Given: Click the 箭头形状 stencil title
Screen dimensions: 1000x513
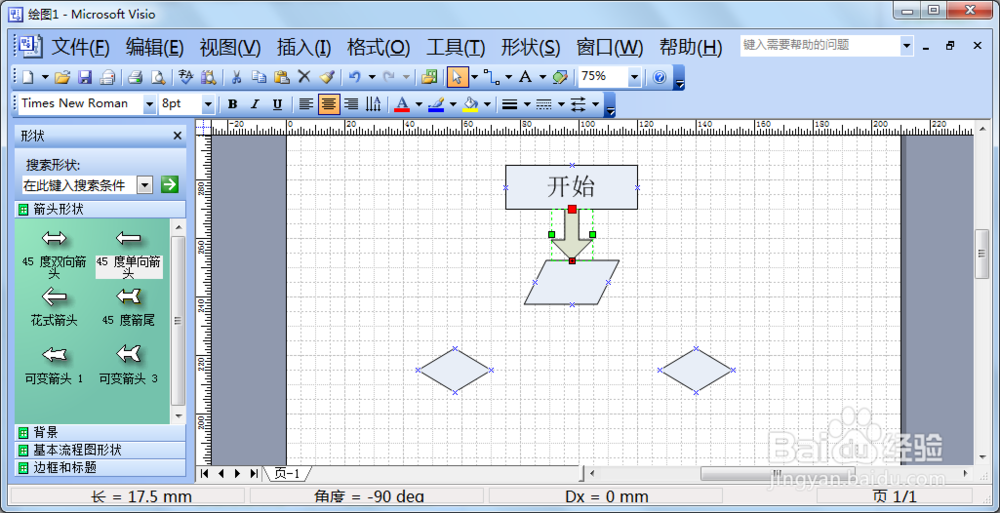Looking at the screenshot, I should coord(100,209).
